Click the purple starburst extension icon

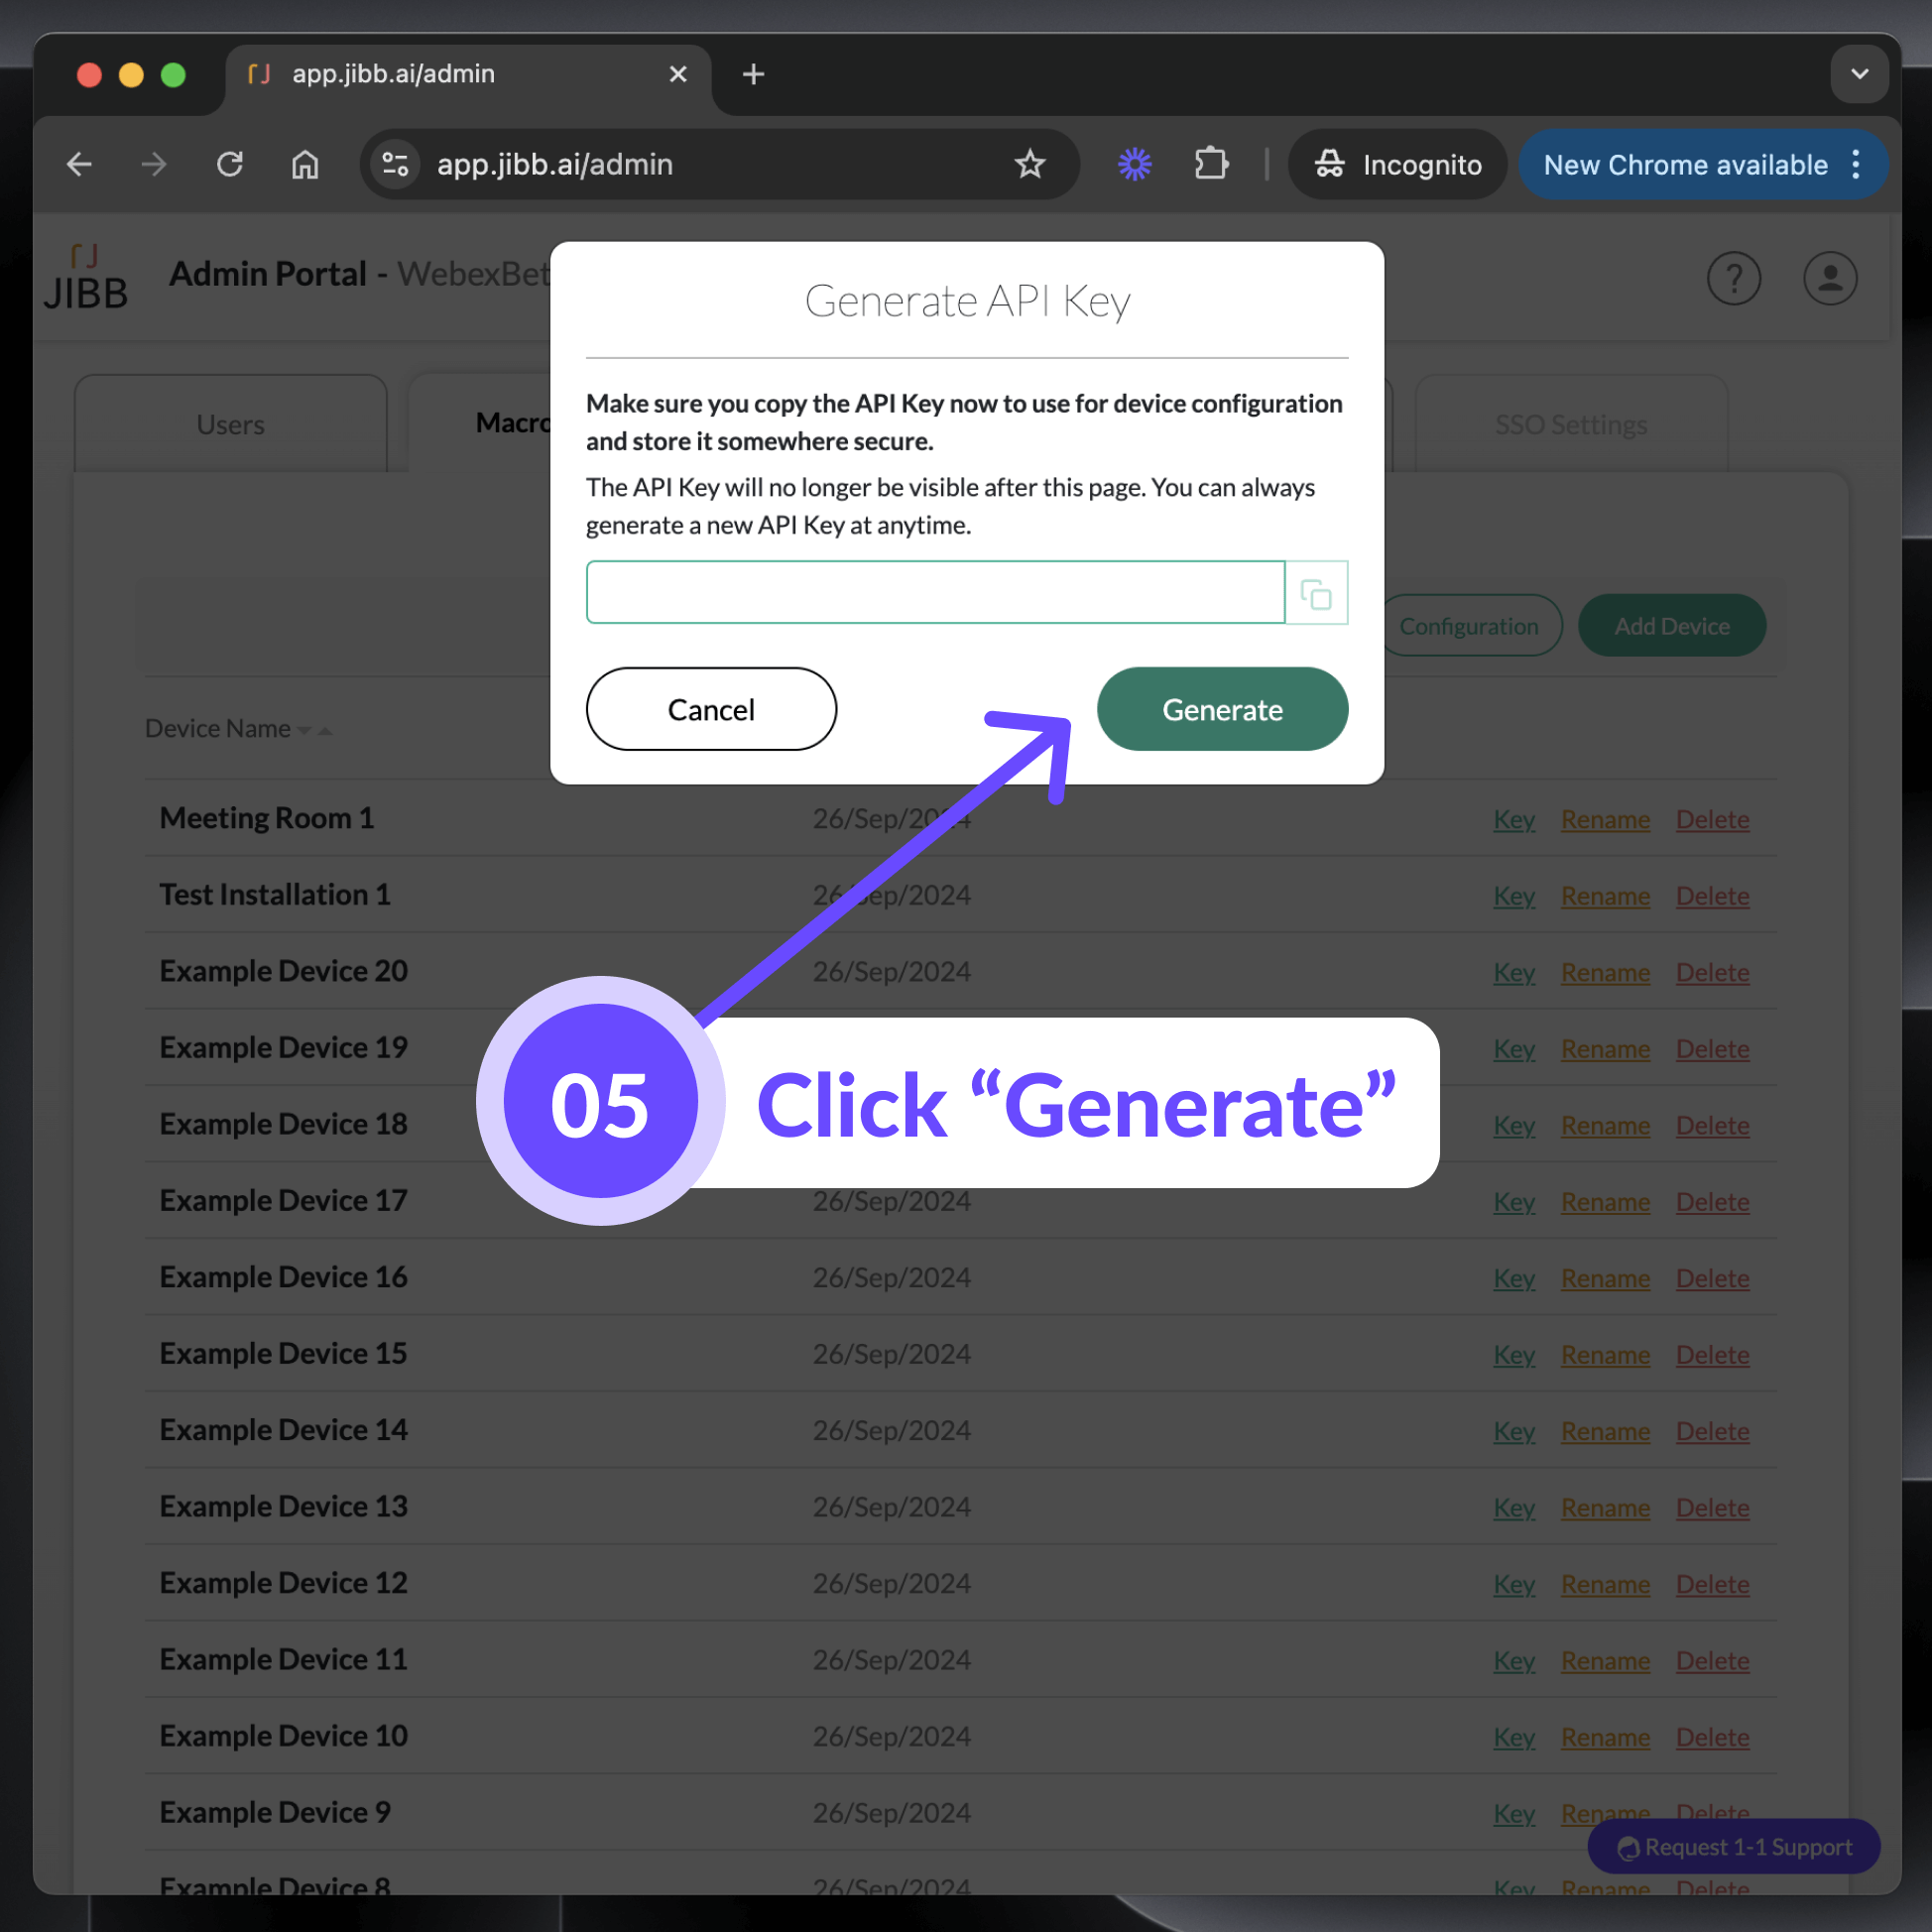tap(1135, 164)
